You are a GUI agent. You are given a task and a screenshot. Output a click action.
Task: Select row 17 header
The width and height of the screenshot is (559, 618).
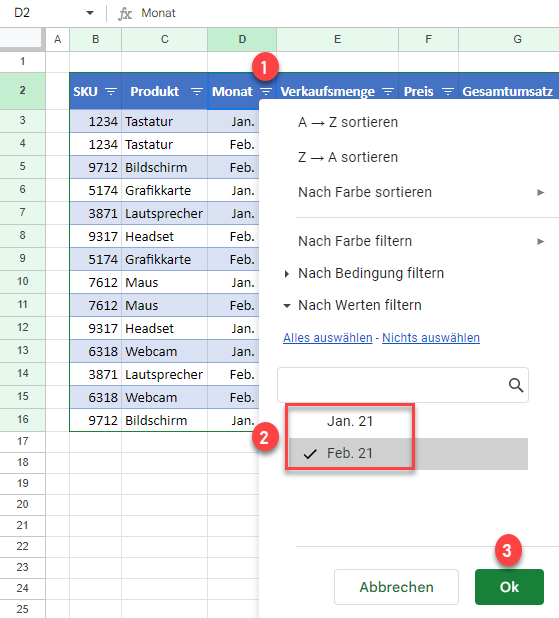coord(22,441)
